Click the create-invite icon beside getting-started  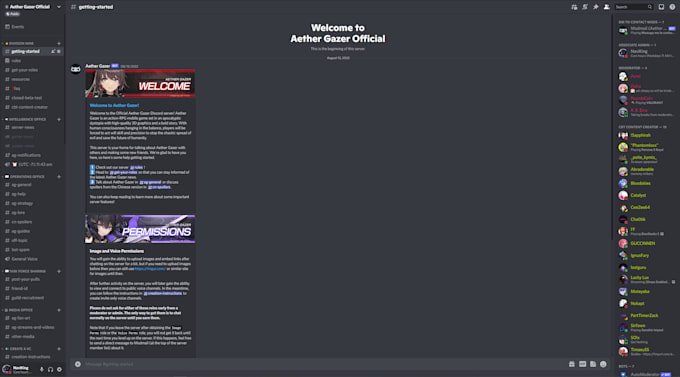pos(53,52)
